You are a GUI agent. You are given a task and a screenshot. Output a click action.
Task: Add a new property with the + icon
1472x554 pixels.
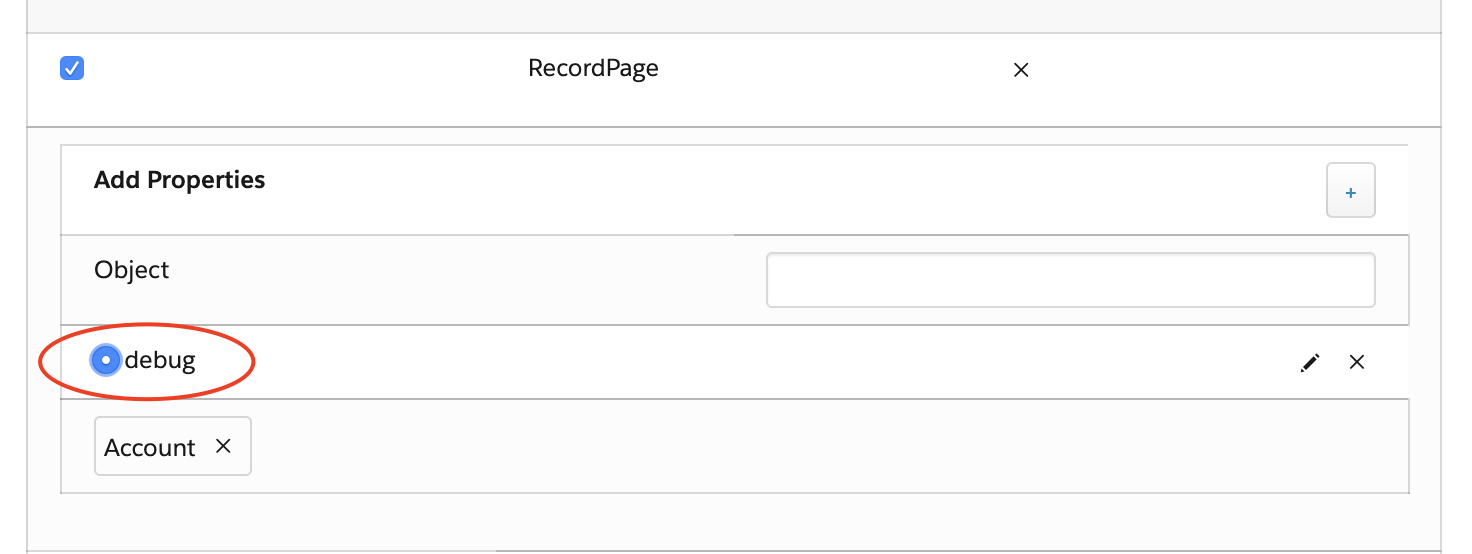pyautogui.click(x=1351, y=190)
